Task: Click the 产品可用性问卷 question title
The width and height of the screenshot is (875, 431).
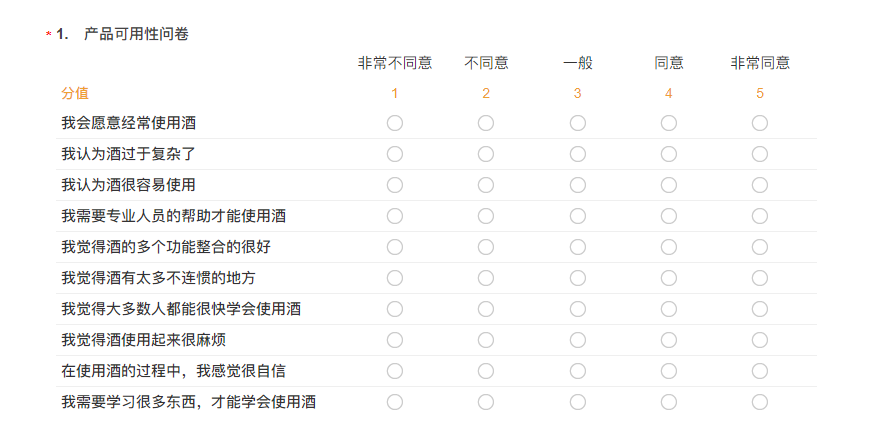Action: pyautogui.click(x=136, y=35)
